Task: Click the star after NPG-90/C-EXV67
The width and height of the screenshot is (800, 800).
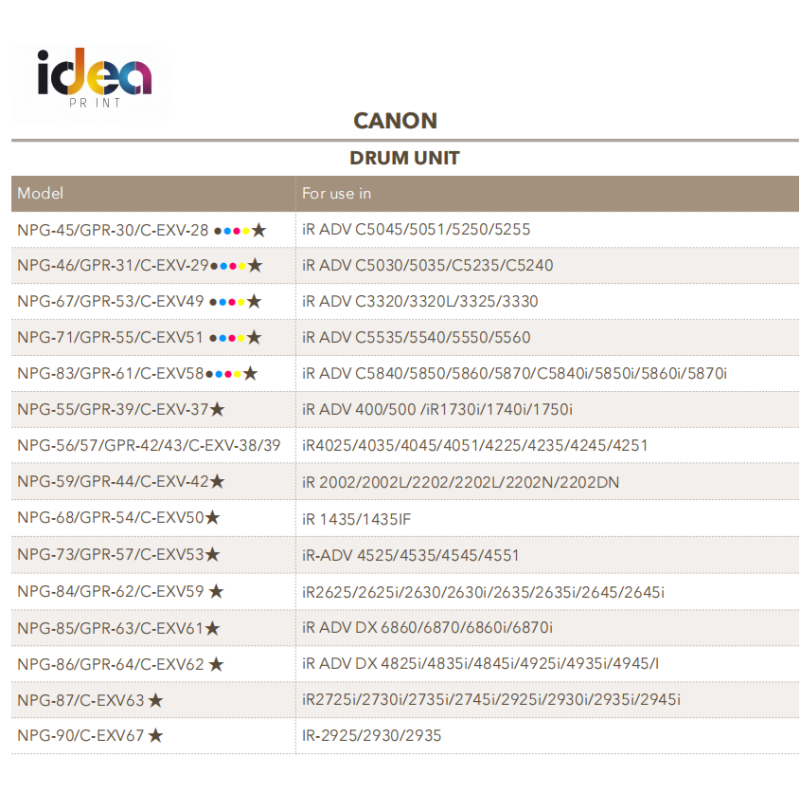Action: (155, 736)
